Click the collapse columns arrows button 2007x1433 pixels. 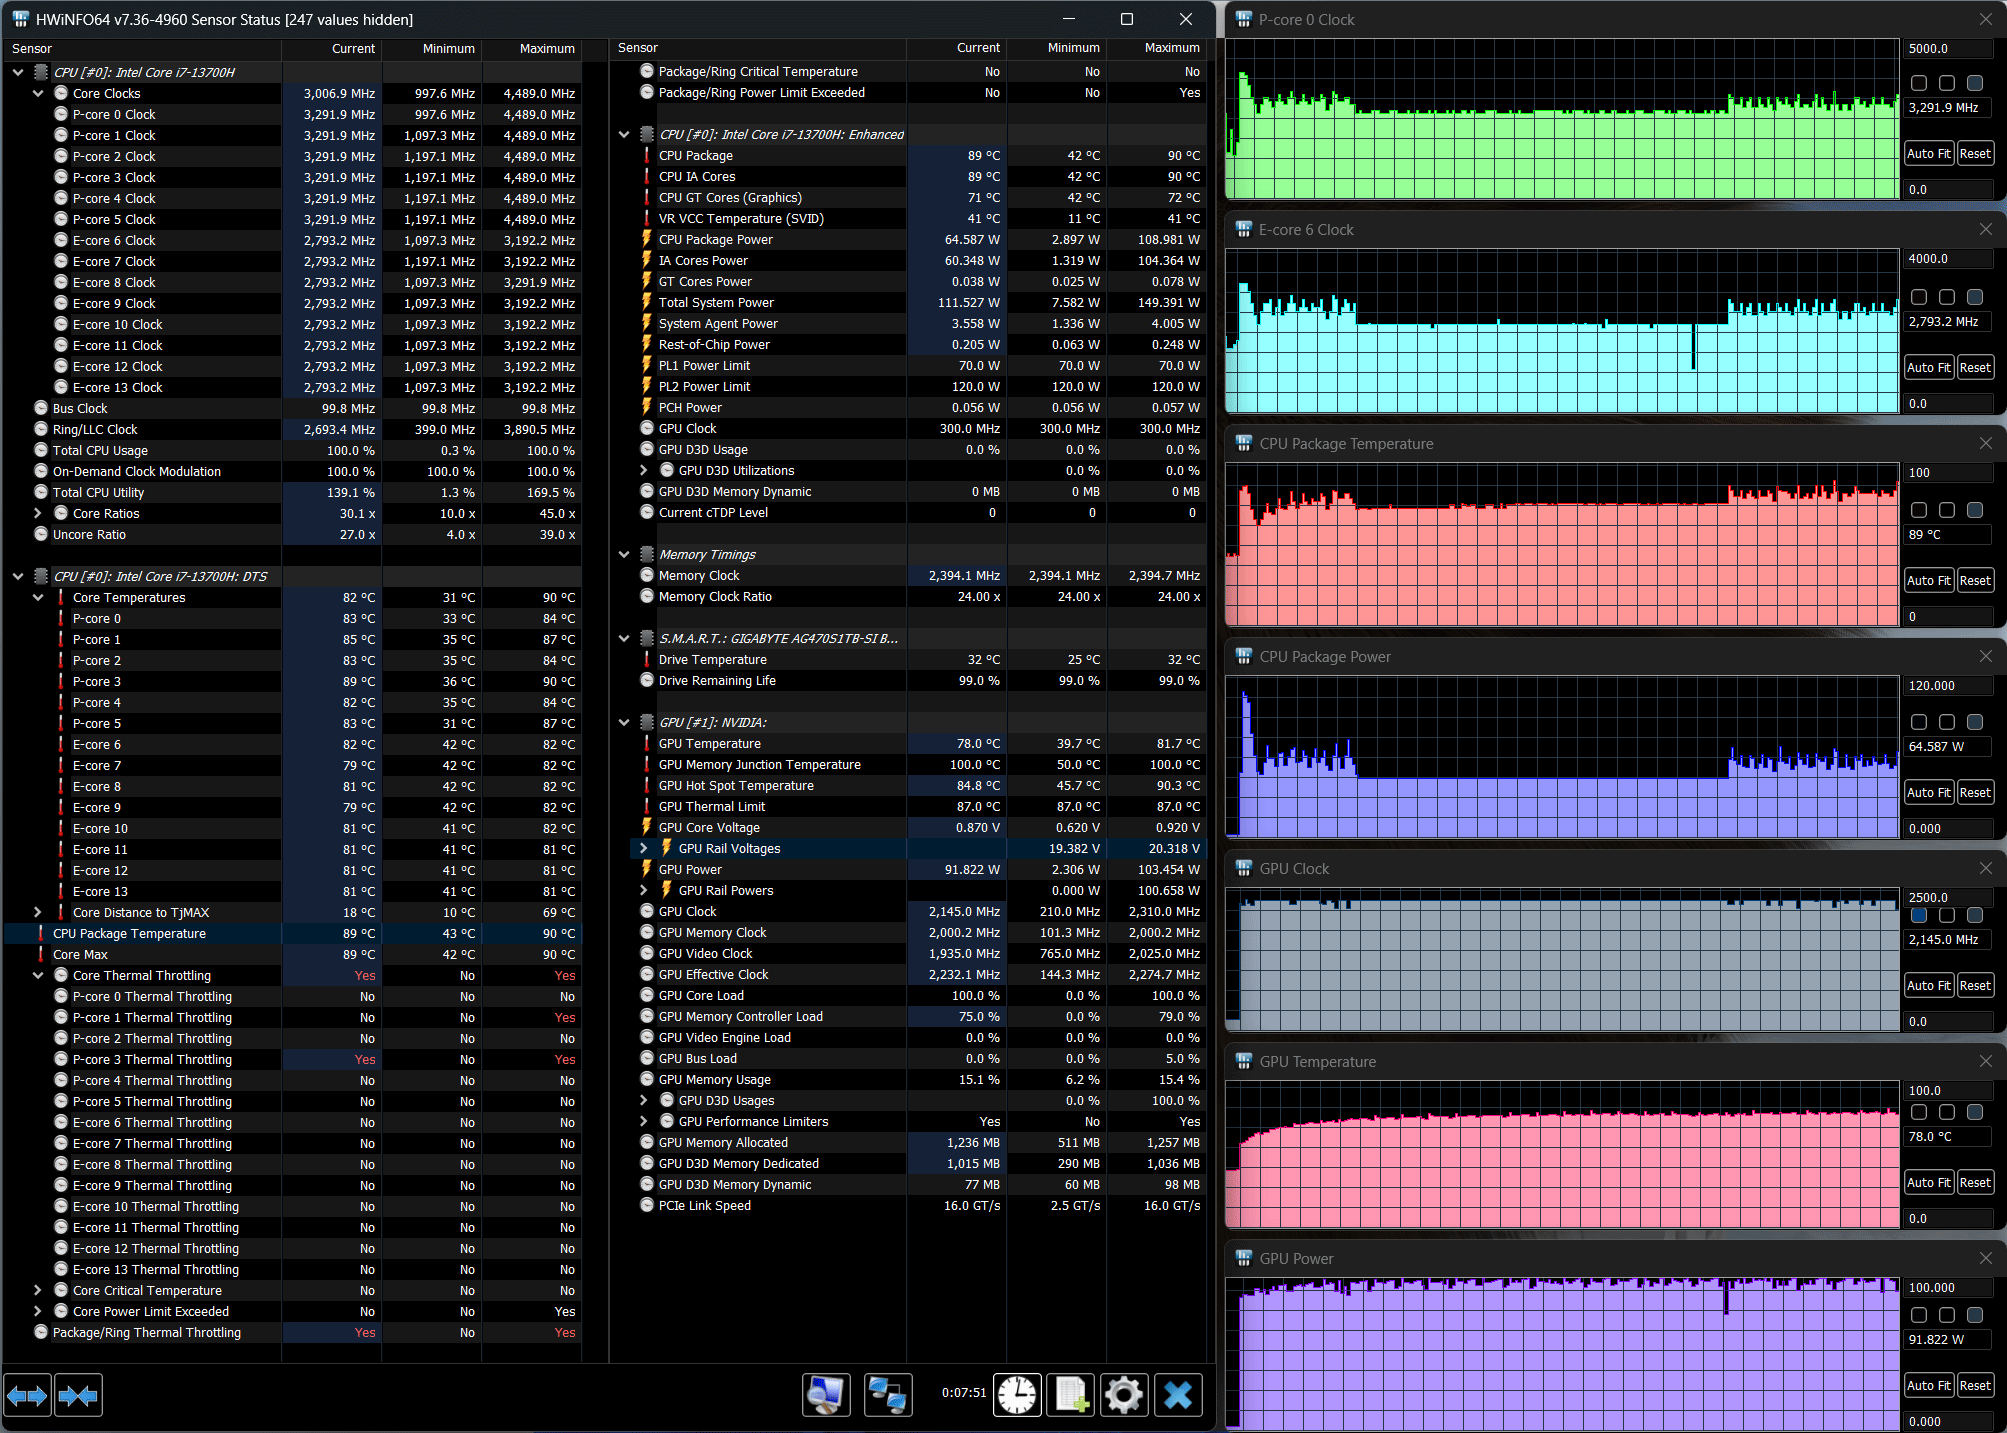pos(78,1395)
